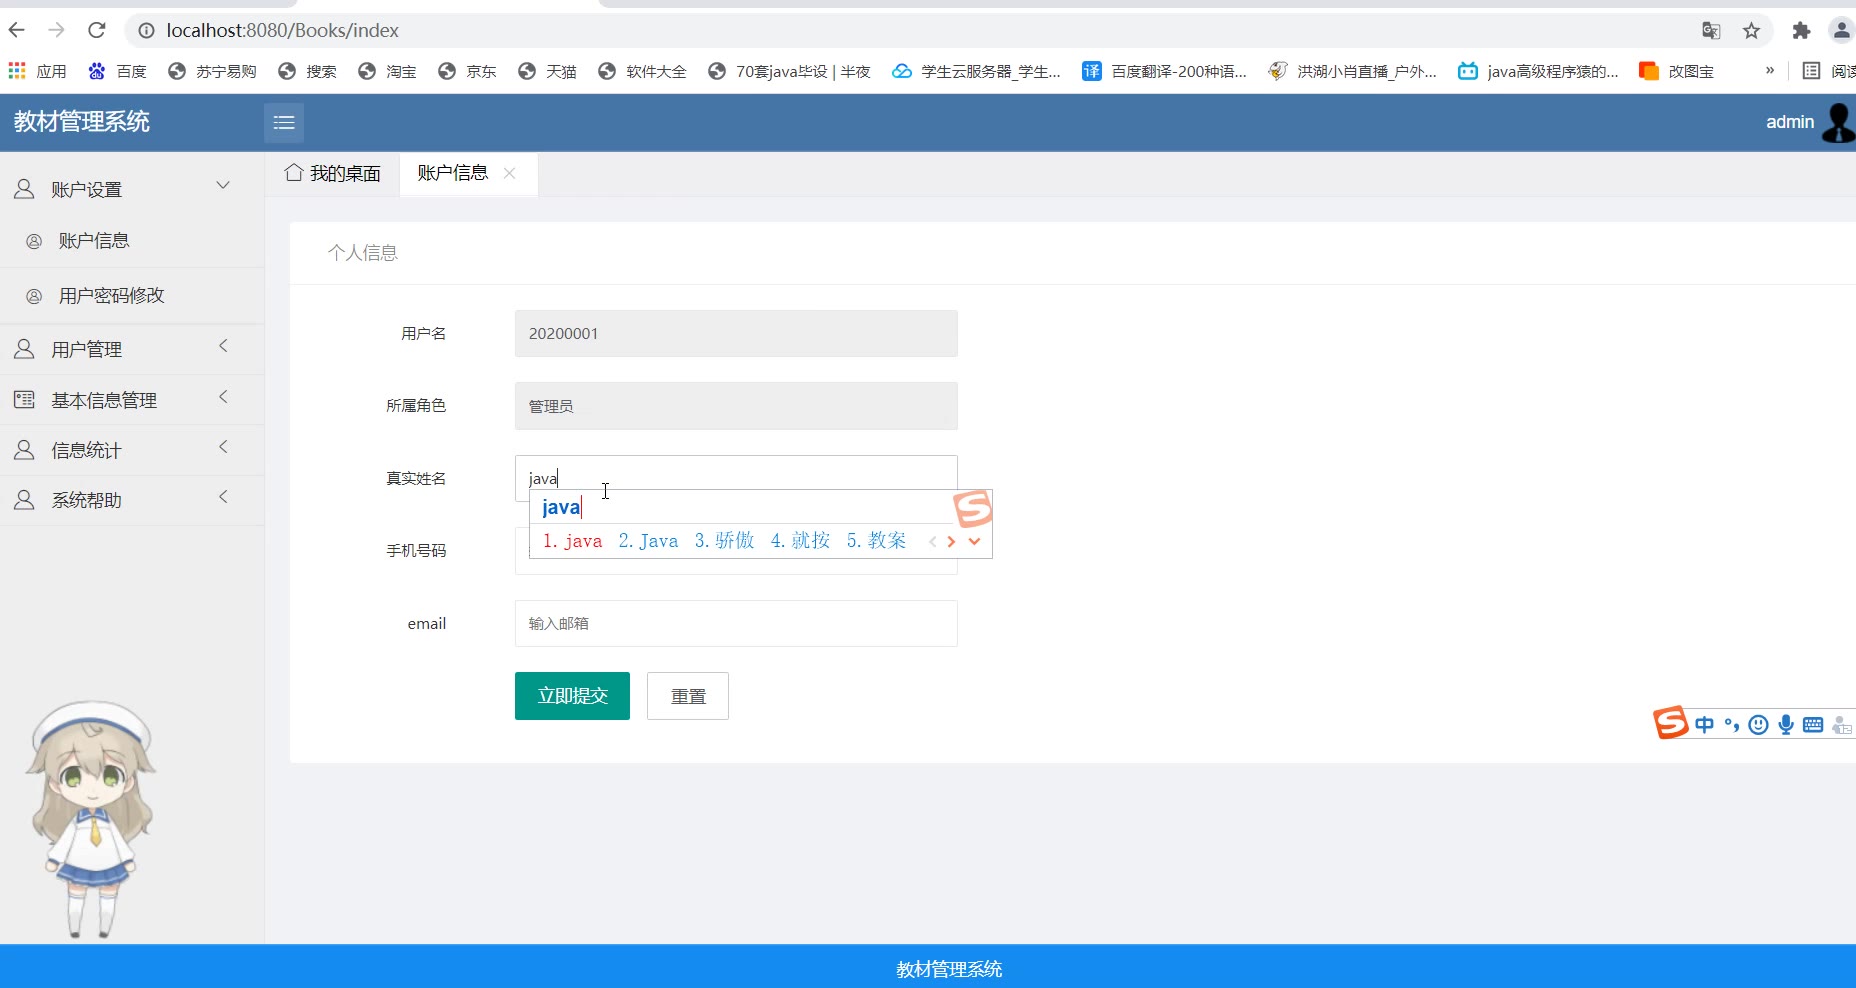Viewport: 1856px width, 988px height.
Task: Open the 苏宁易购 bookmark
Action: coord(212,71)
